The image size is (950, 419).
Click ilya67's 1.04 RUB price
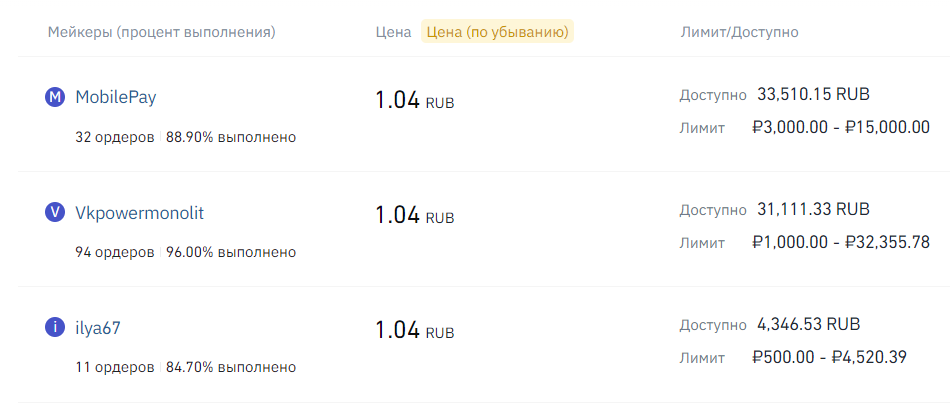414,330
